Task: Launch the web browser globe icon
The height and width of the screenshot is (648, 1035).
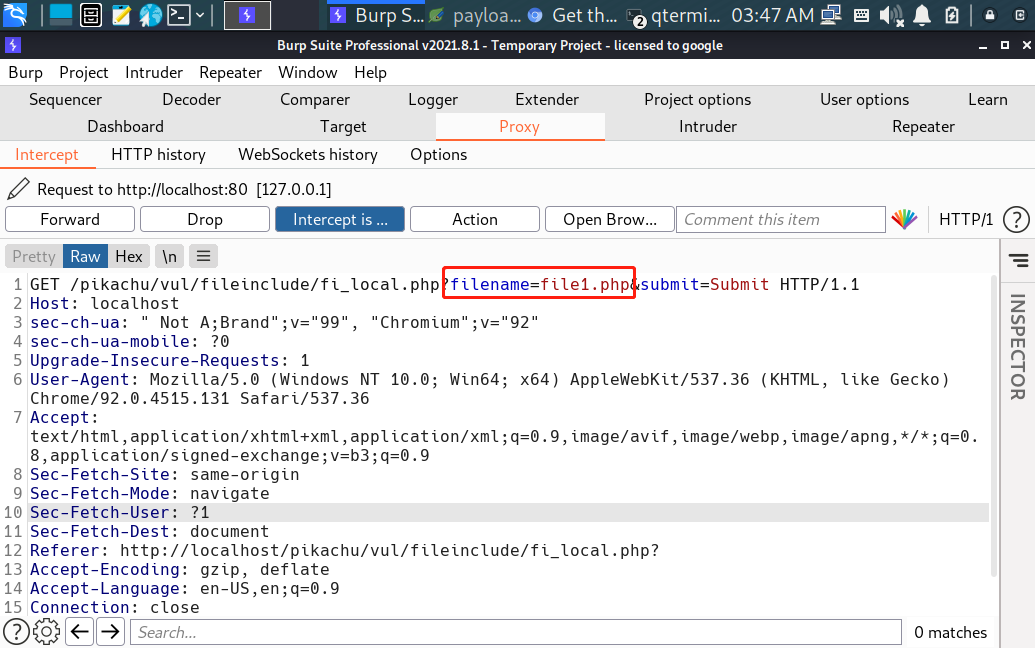Action: (150, 15)
